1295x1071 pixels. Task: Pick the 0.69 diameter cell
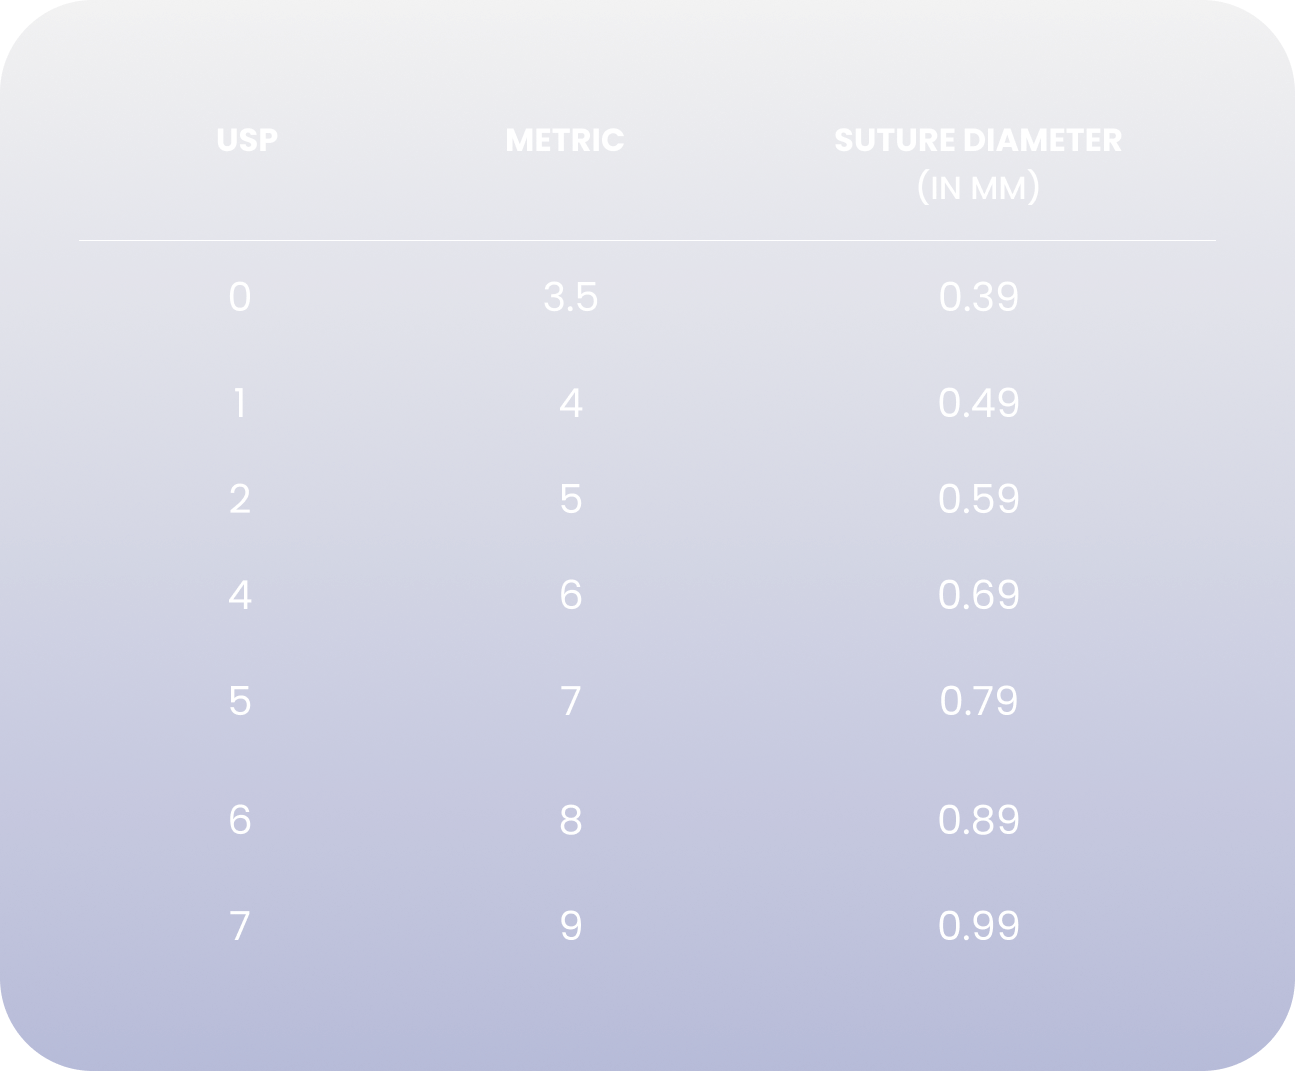(978, 595)
